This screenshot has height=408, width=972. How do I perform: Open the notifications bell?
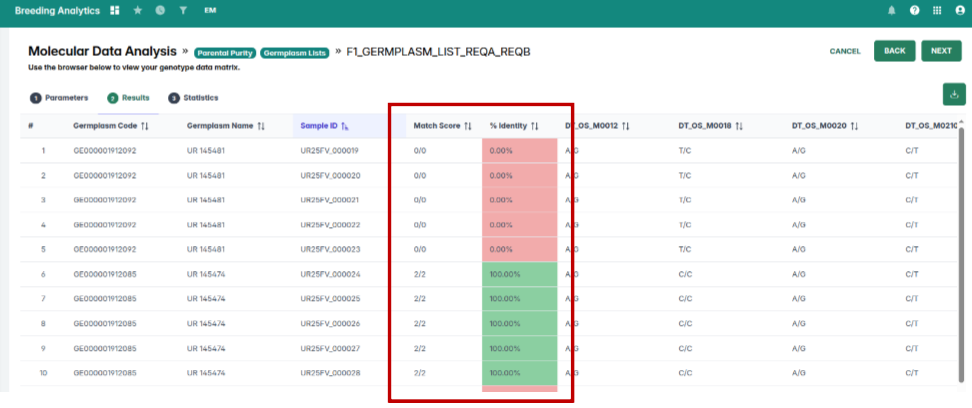891,10
